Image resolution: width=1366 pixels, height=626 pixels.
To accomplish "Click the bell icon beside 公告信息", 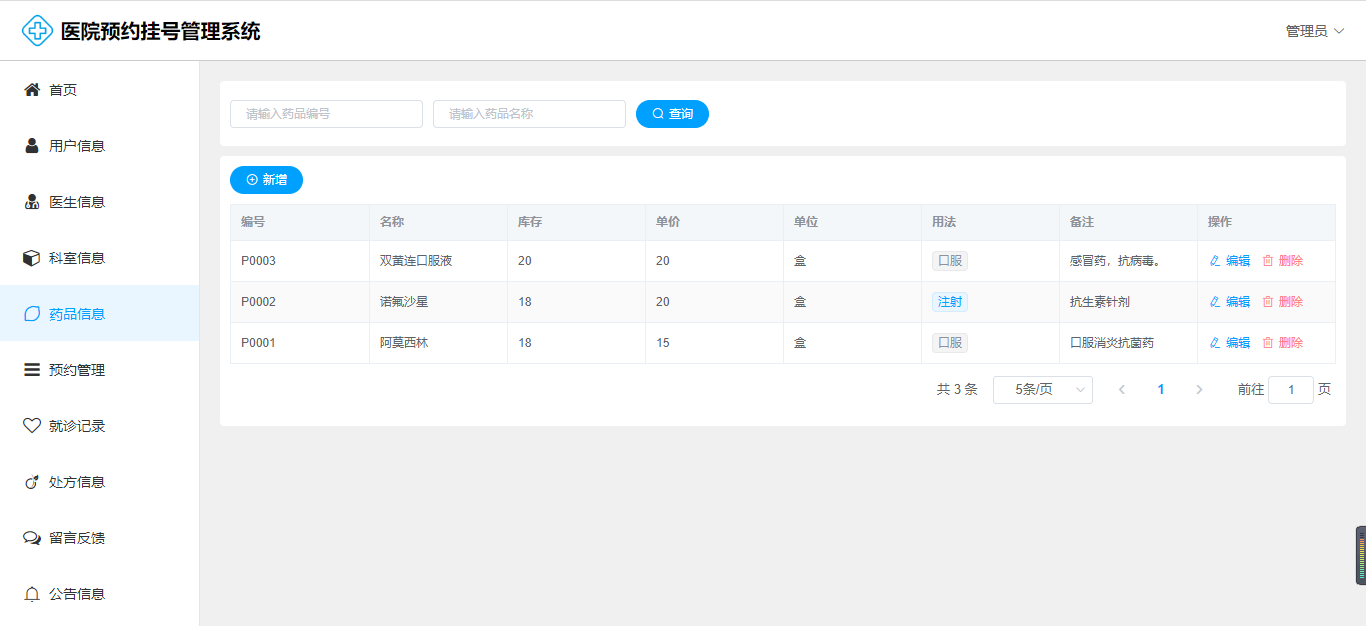I will pos(32,594).
